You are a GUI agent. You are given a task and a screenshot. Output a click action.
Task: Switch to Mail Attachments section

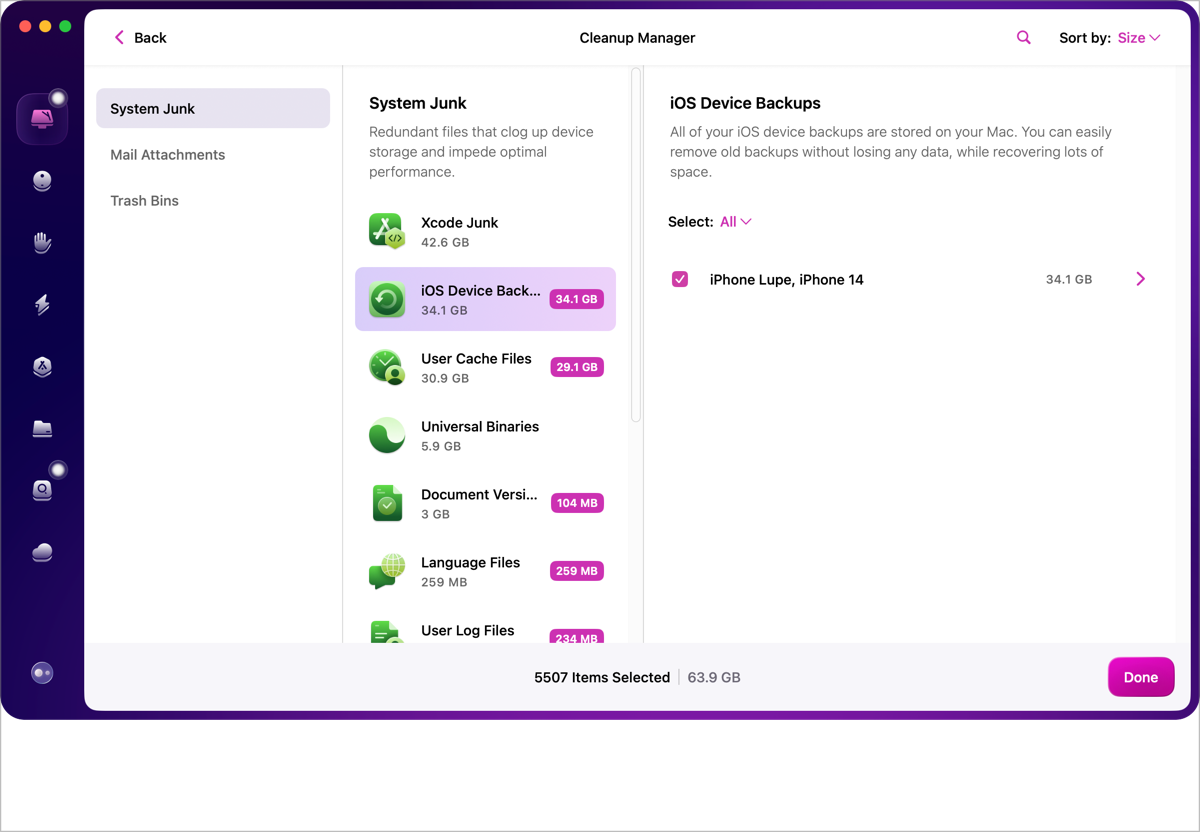168,155
